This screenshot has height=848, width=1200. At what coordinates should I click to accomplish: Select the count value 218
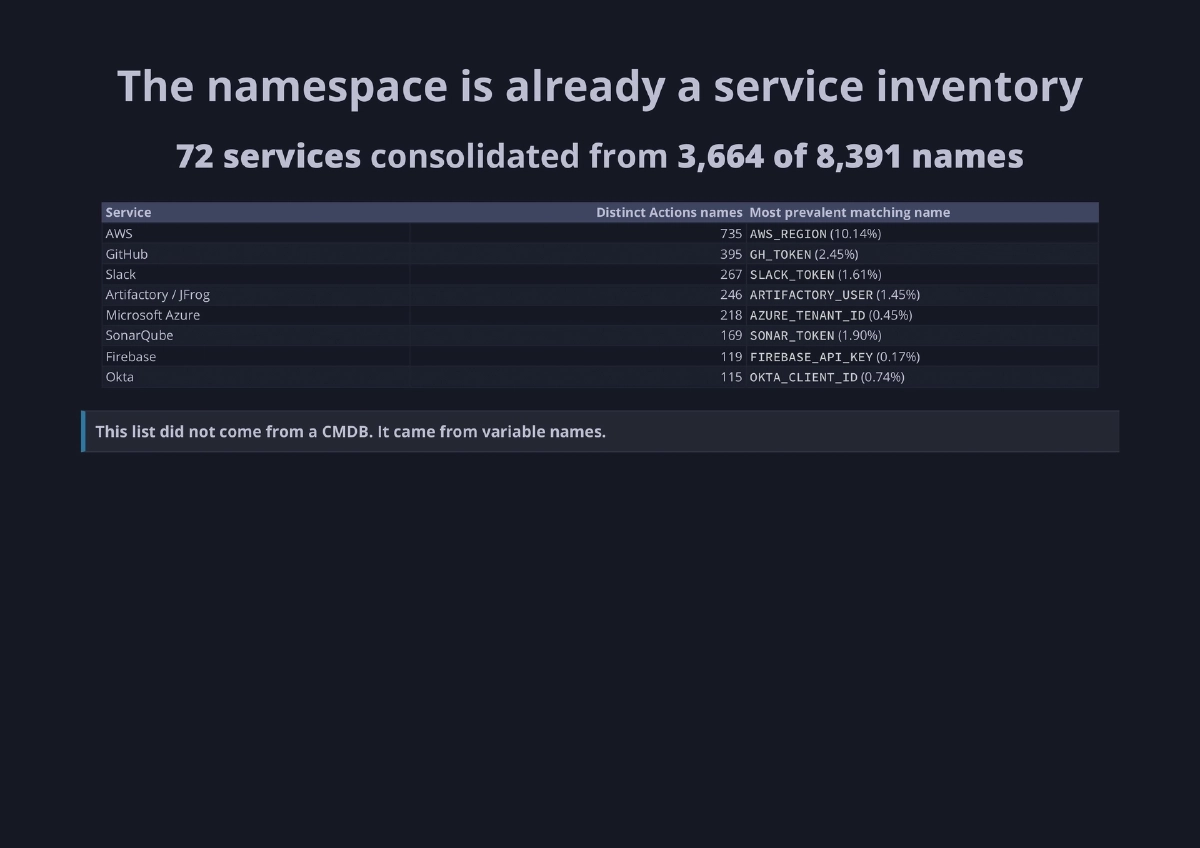731,315
